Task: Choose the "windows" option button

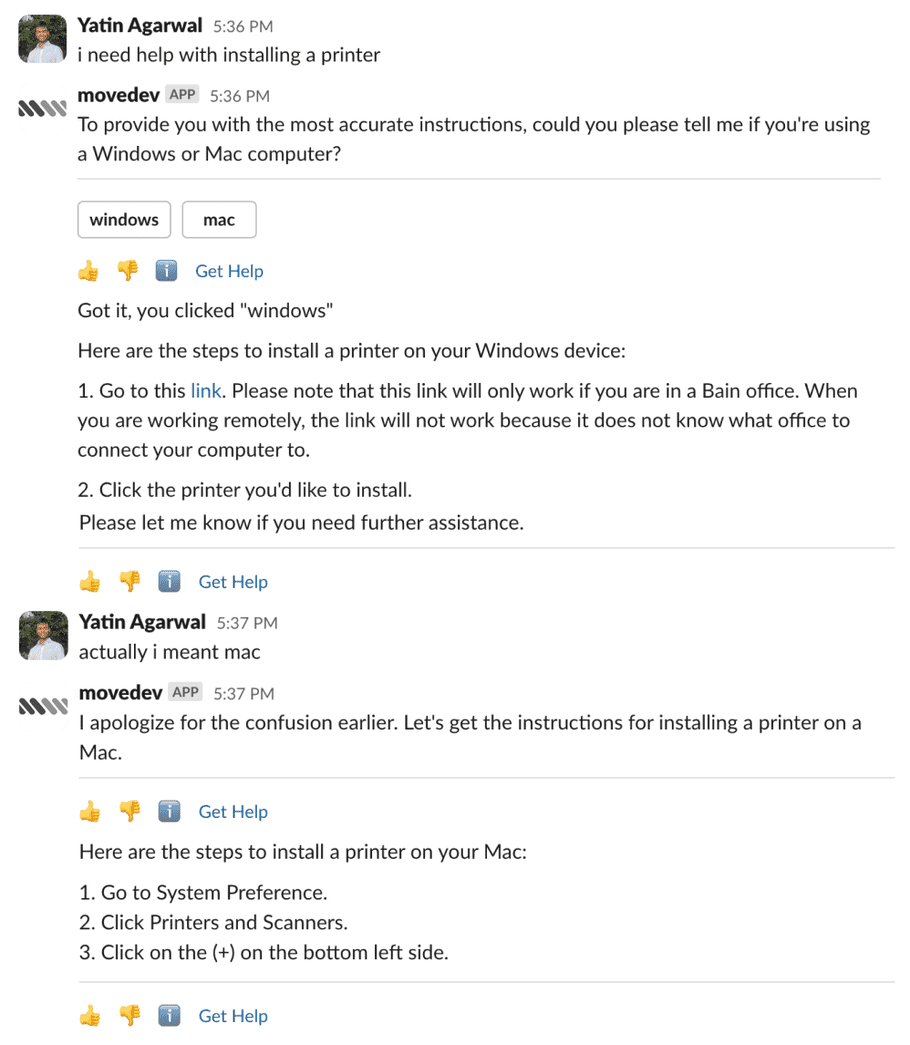Action: [x=124, y=220]
